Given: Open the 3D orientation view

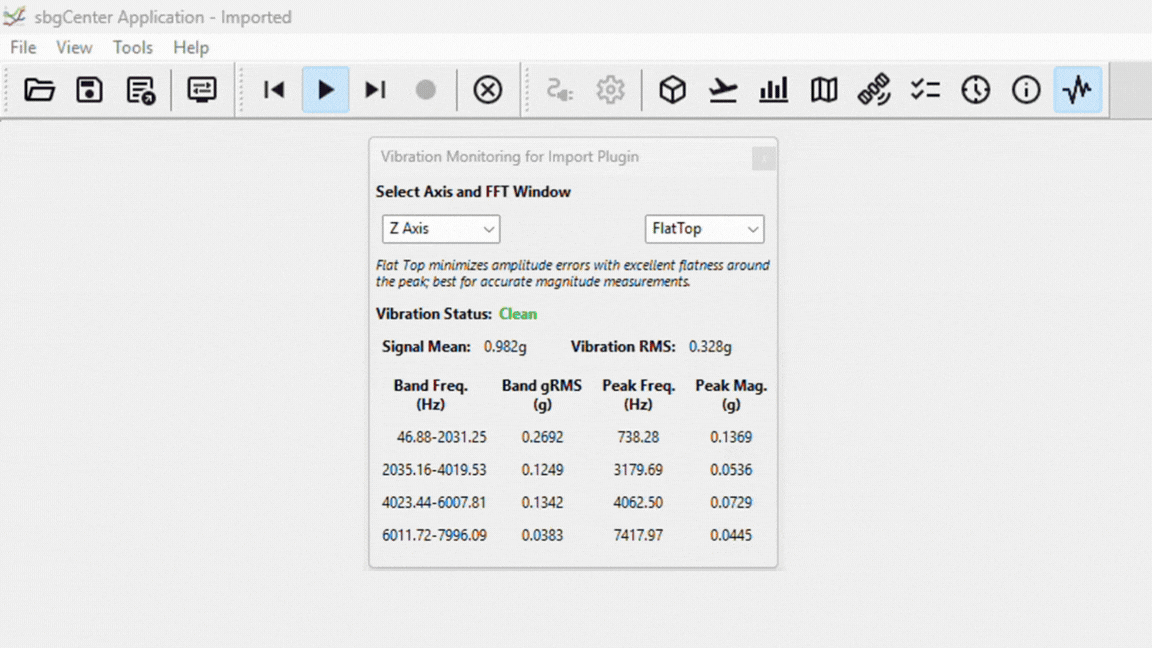Looking at the screenshot, I should coord(672,89).
